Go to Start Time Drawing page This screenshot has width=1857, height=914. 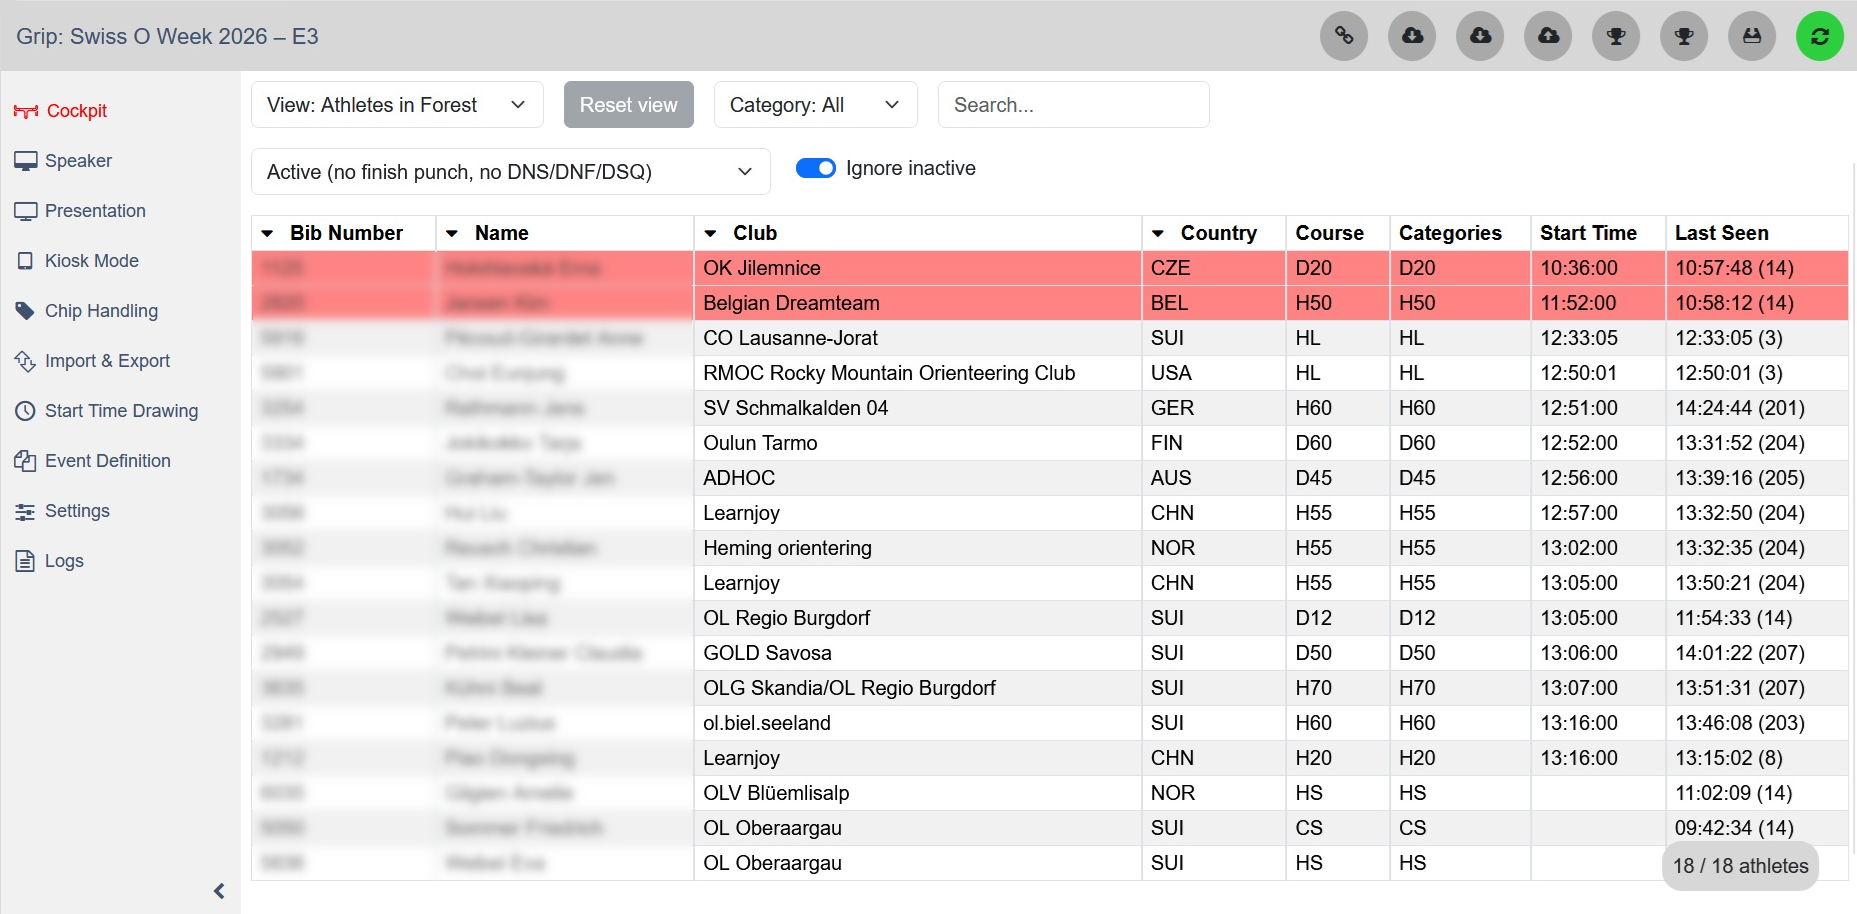[x=121, y=411]
